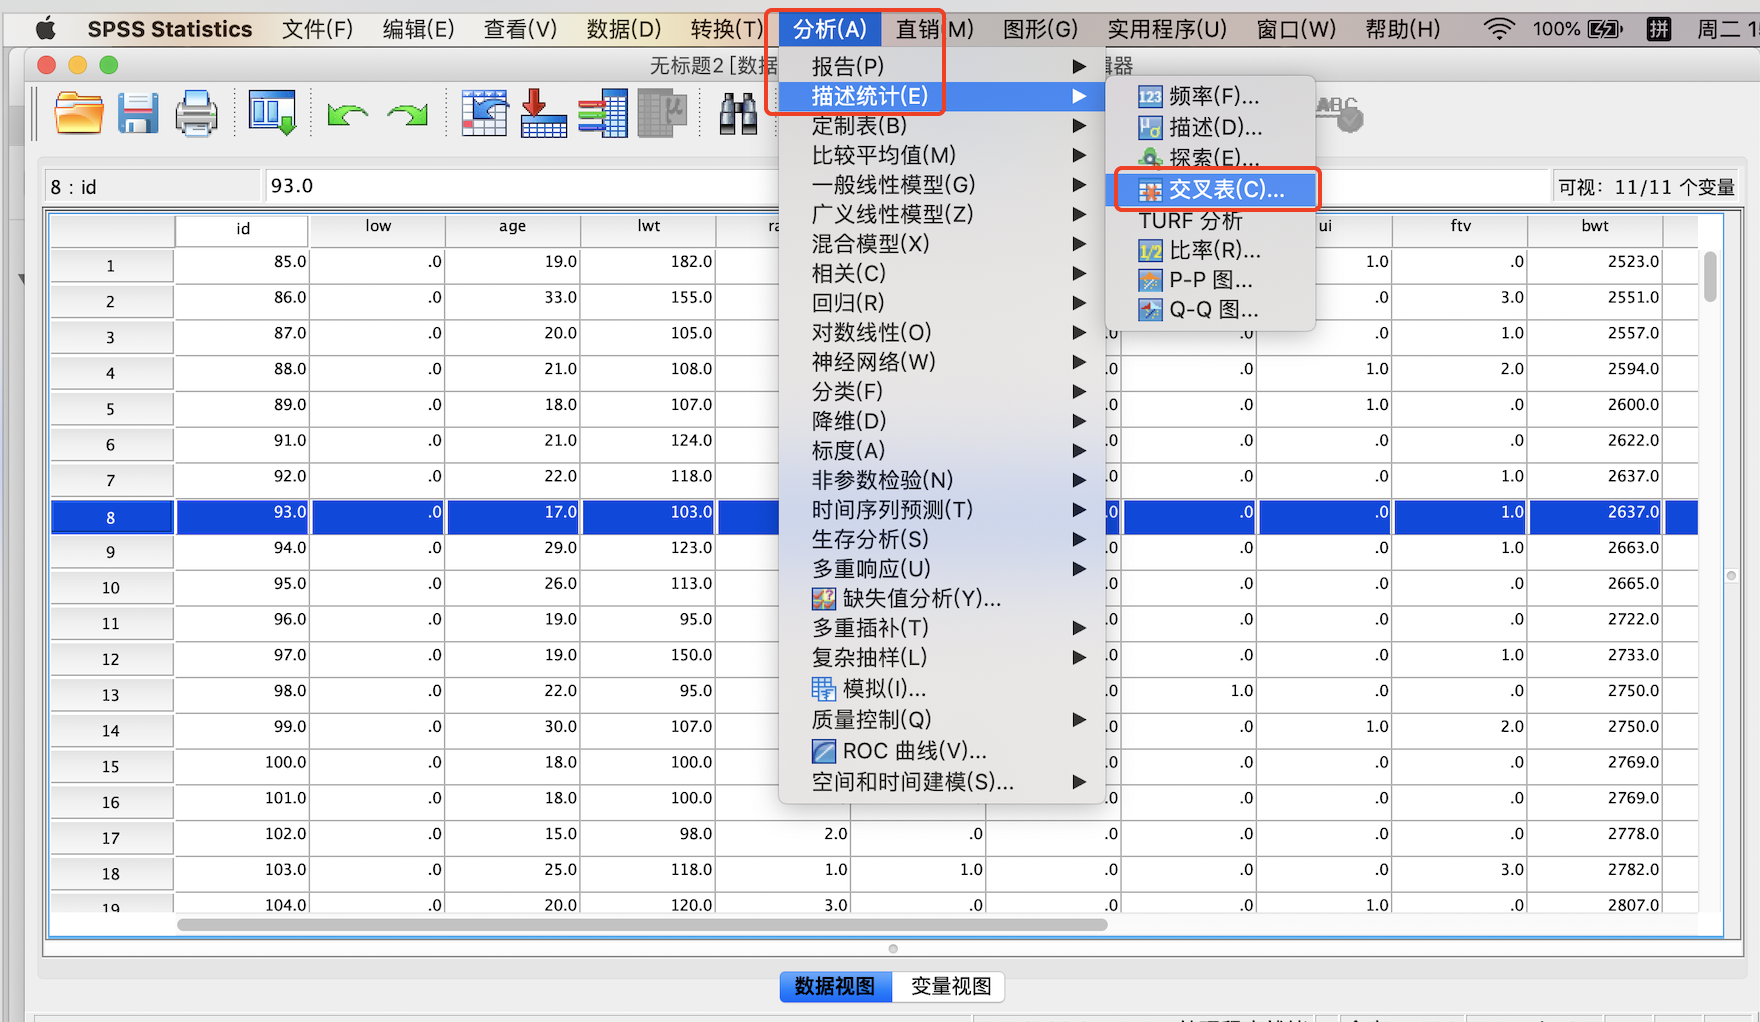The height and width of the screenshot is (1022, 1760).
Task: Select row header 12
Action: pos(111,659)
